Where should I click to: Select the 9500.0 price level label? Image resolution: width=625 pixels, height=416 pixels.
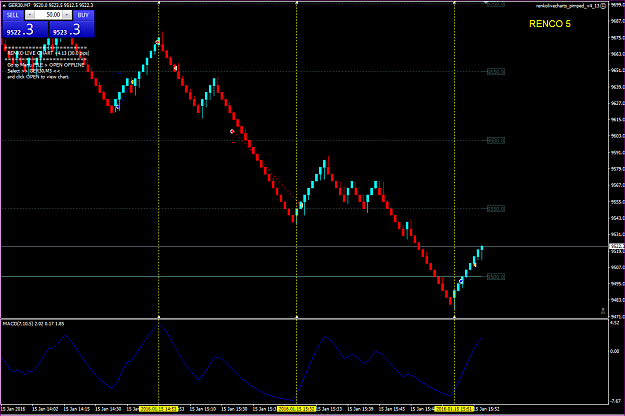496,277
